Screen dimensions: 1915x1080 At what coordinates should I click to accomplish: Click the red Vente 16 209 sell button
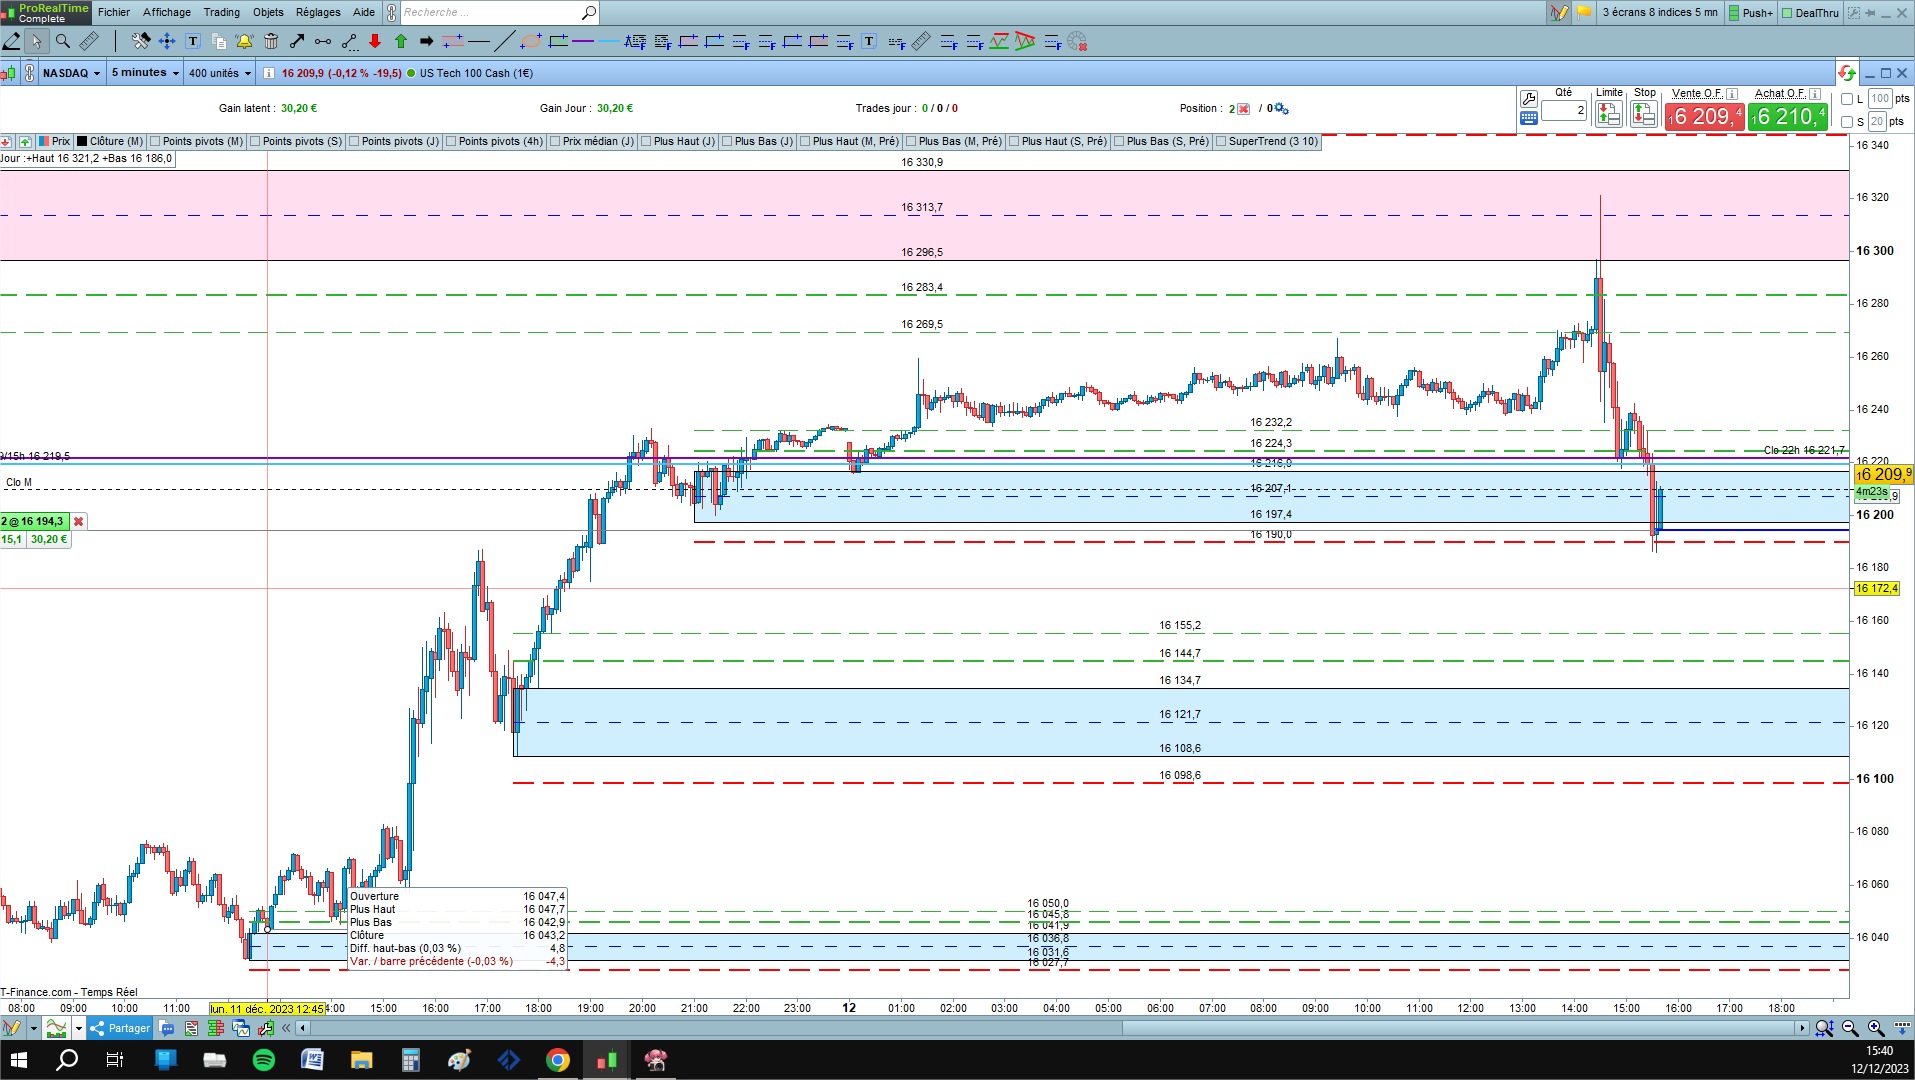(x=1705, y=117)
